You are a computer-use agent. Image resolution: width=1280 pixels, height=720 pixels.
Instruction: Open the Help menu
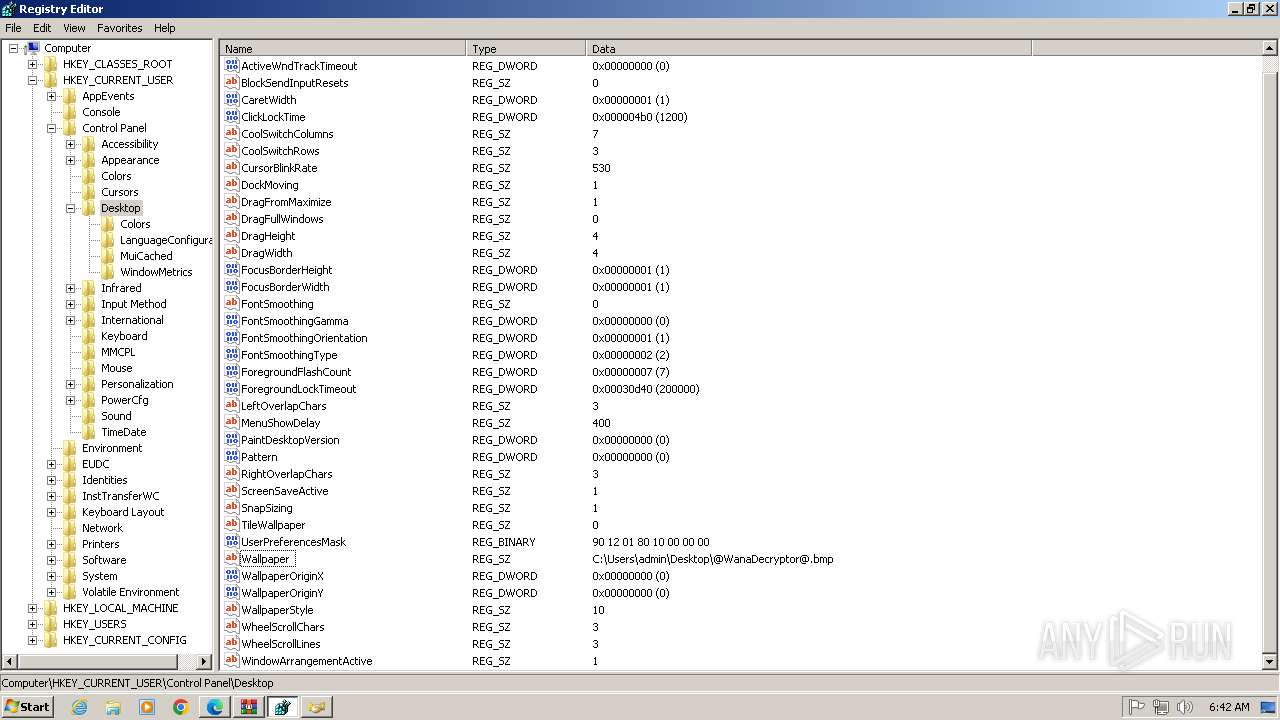165,28
